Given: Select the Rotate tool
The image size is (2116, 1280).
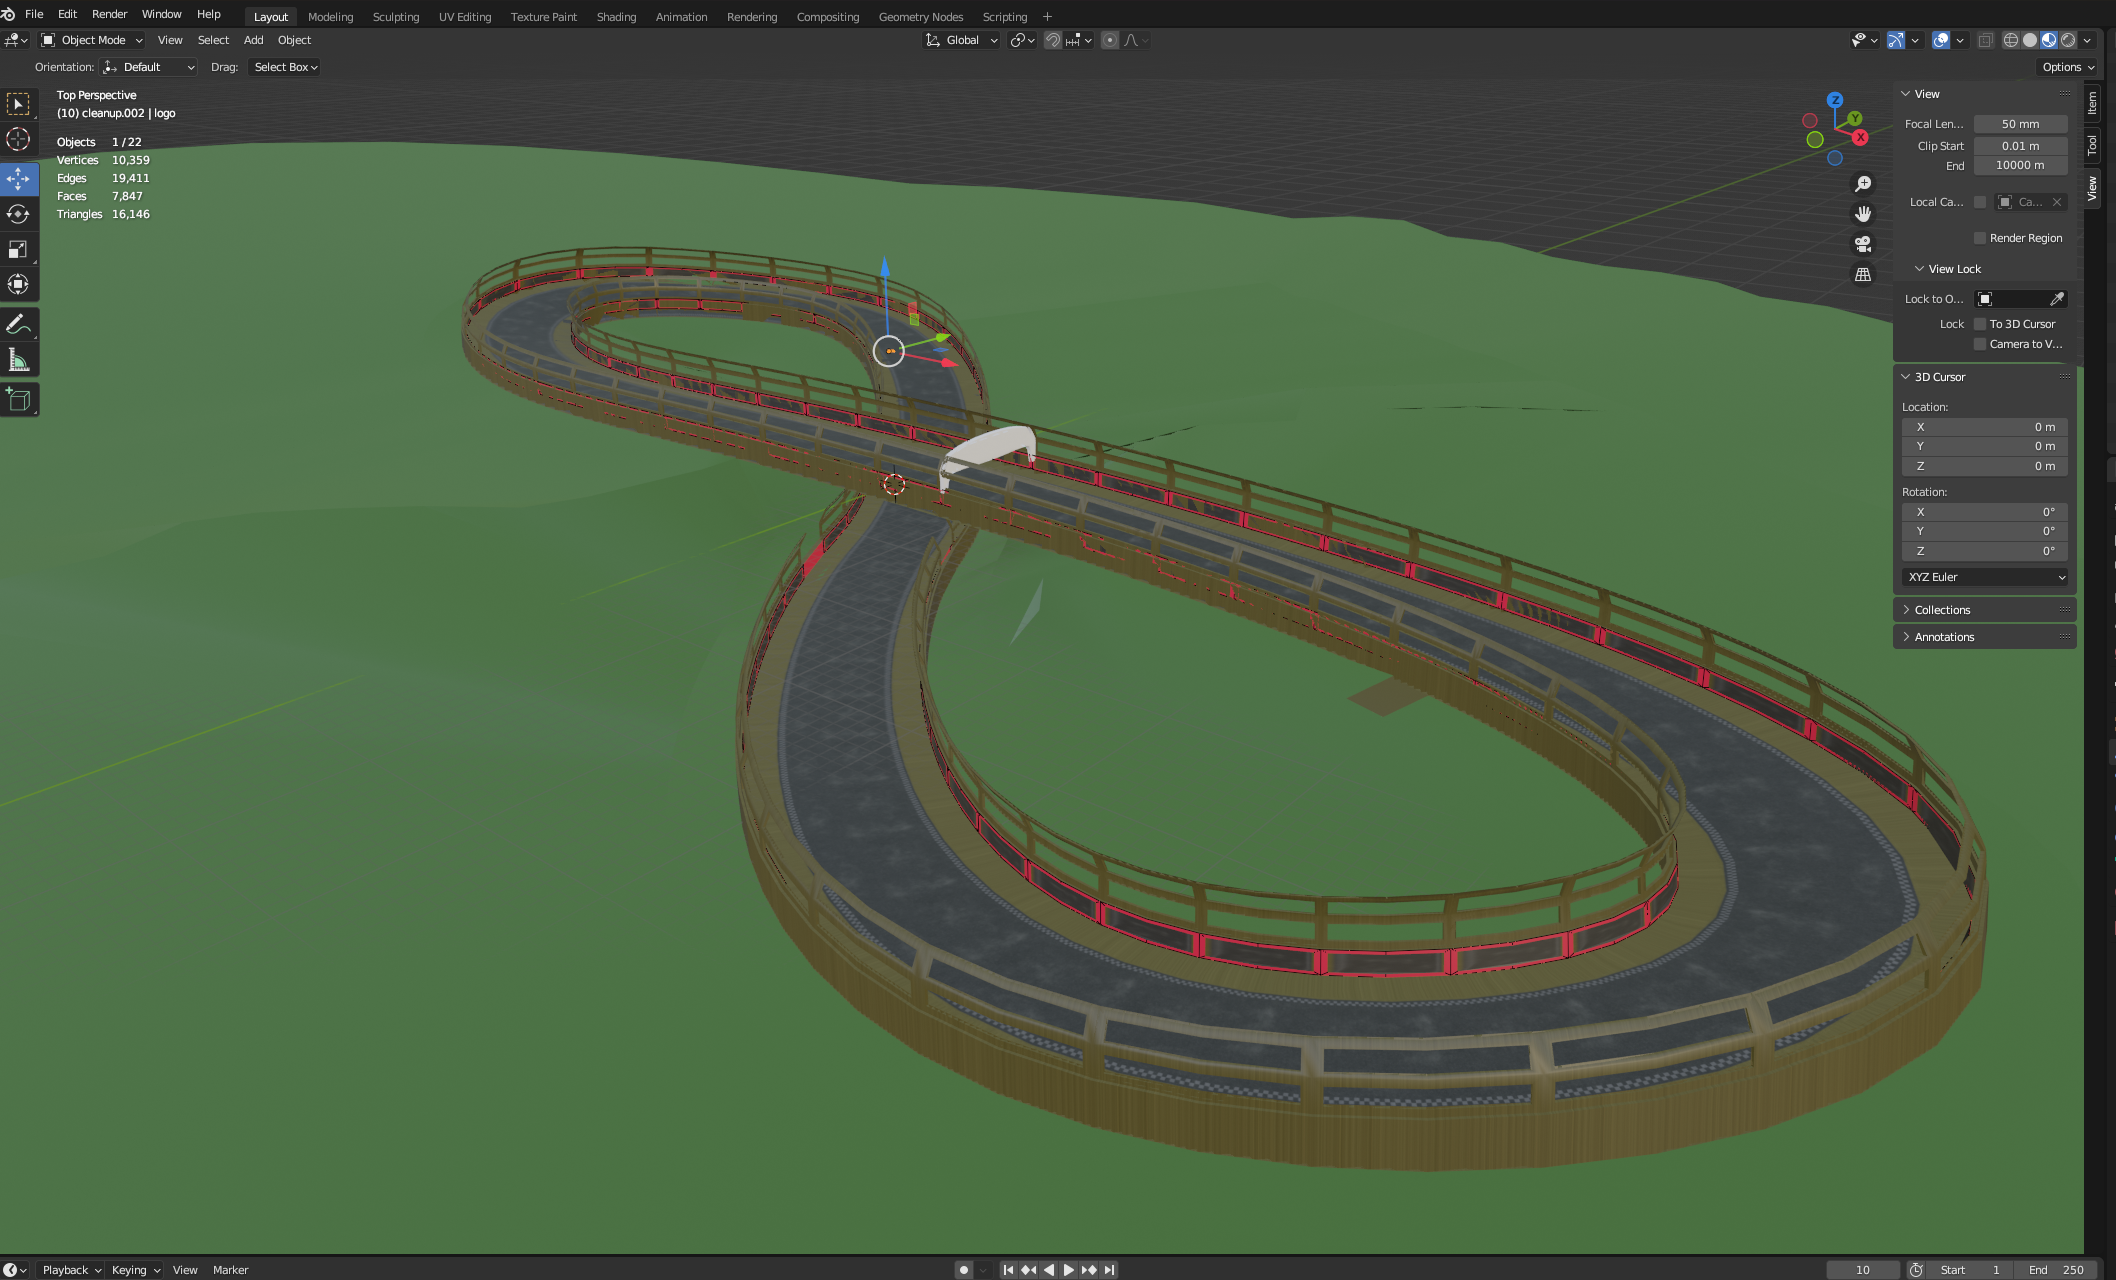Looking at the screenshot, I should tap(18, 213).
